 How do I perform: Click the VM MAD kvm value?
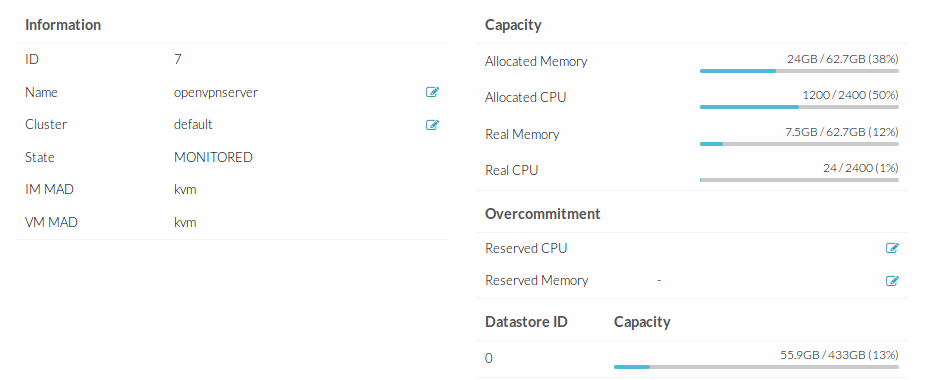pos(185,222)
